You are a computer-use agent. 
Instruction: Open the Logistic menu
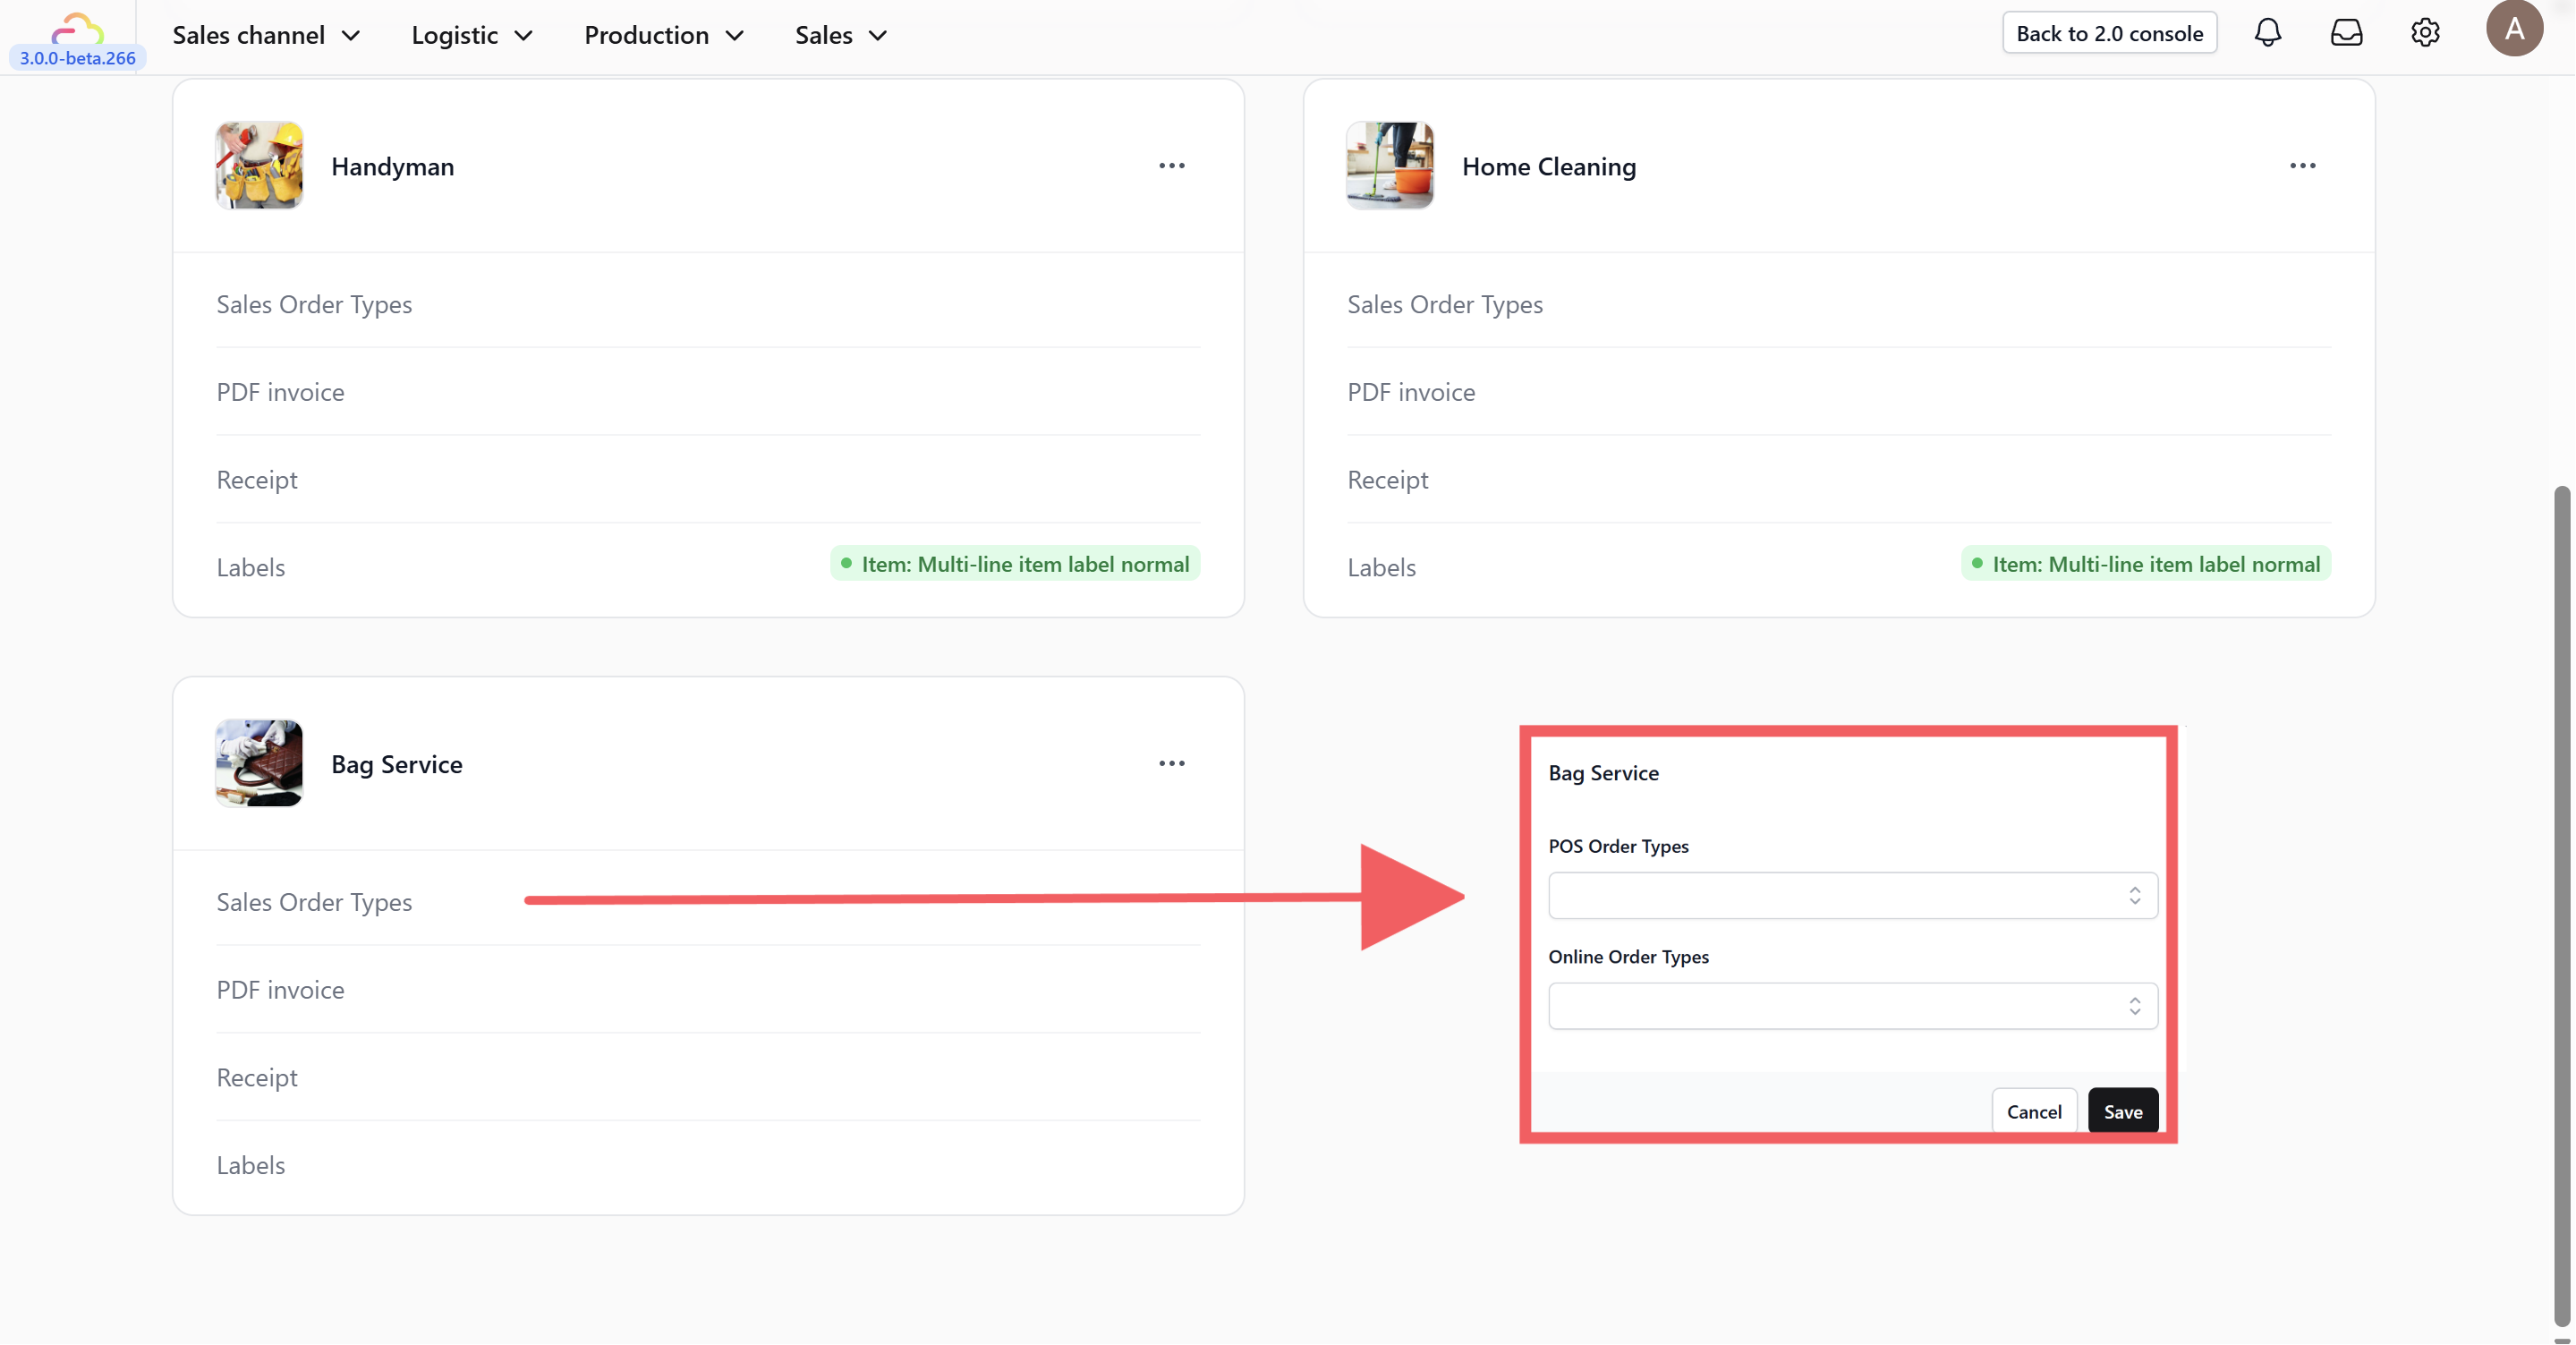471,35
